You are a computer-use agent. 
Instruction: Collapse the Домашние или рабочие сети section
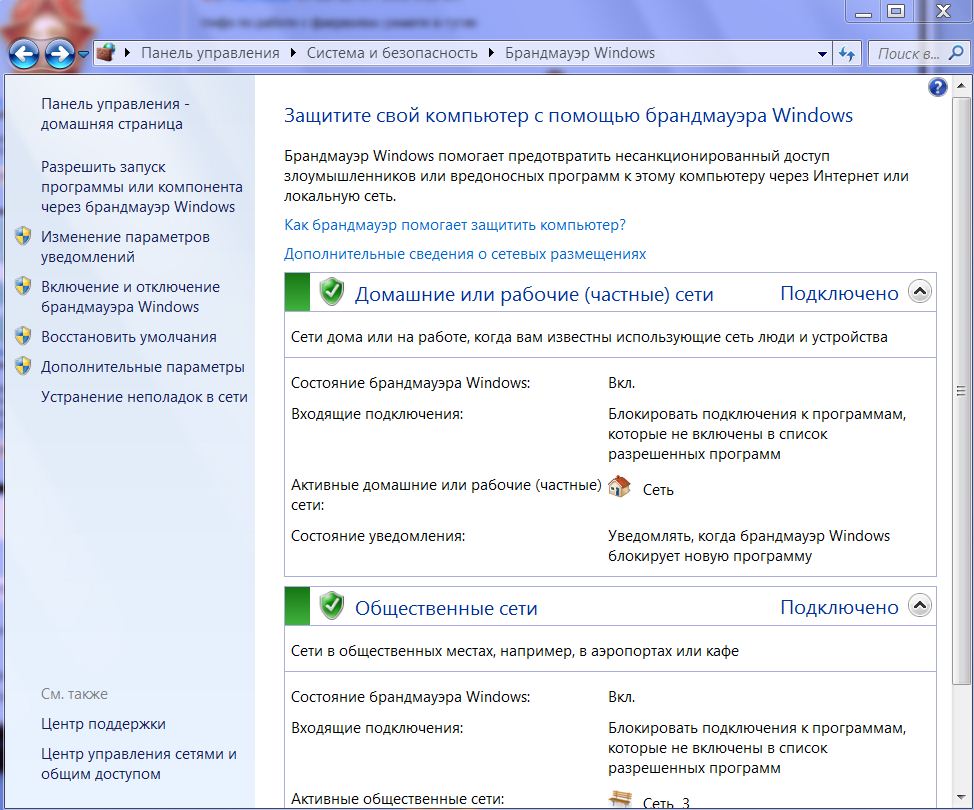tap(920, 291)
